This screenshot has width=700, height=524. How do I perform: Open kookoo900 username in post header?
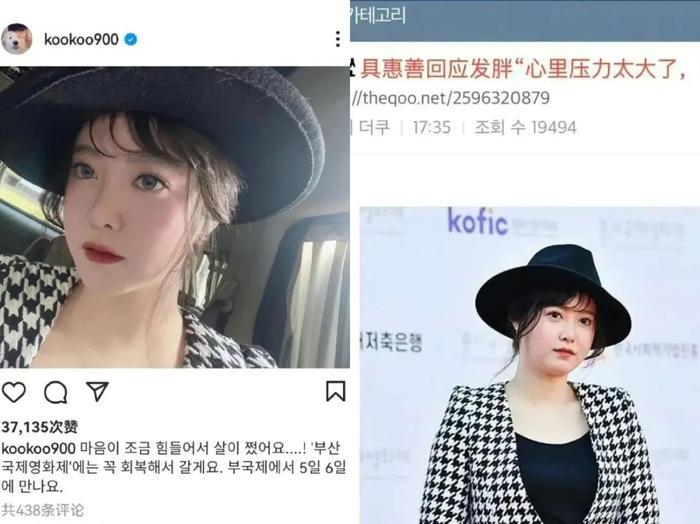[81, 39]
